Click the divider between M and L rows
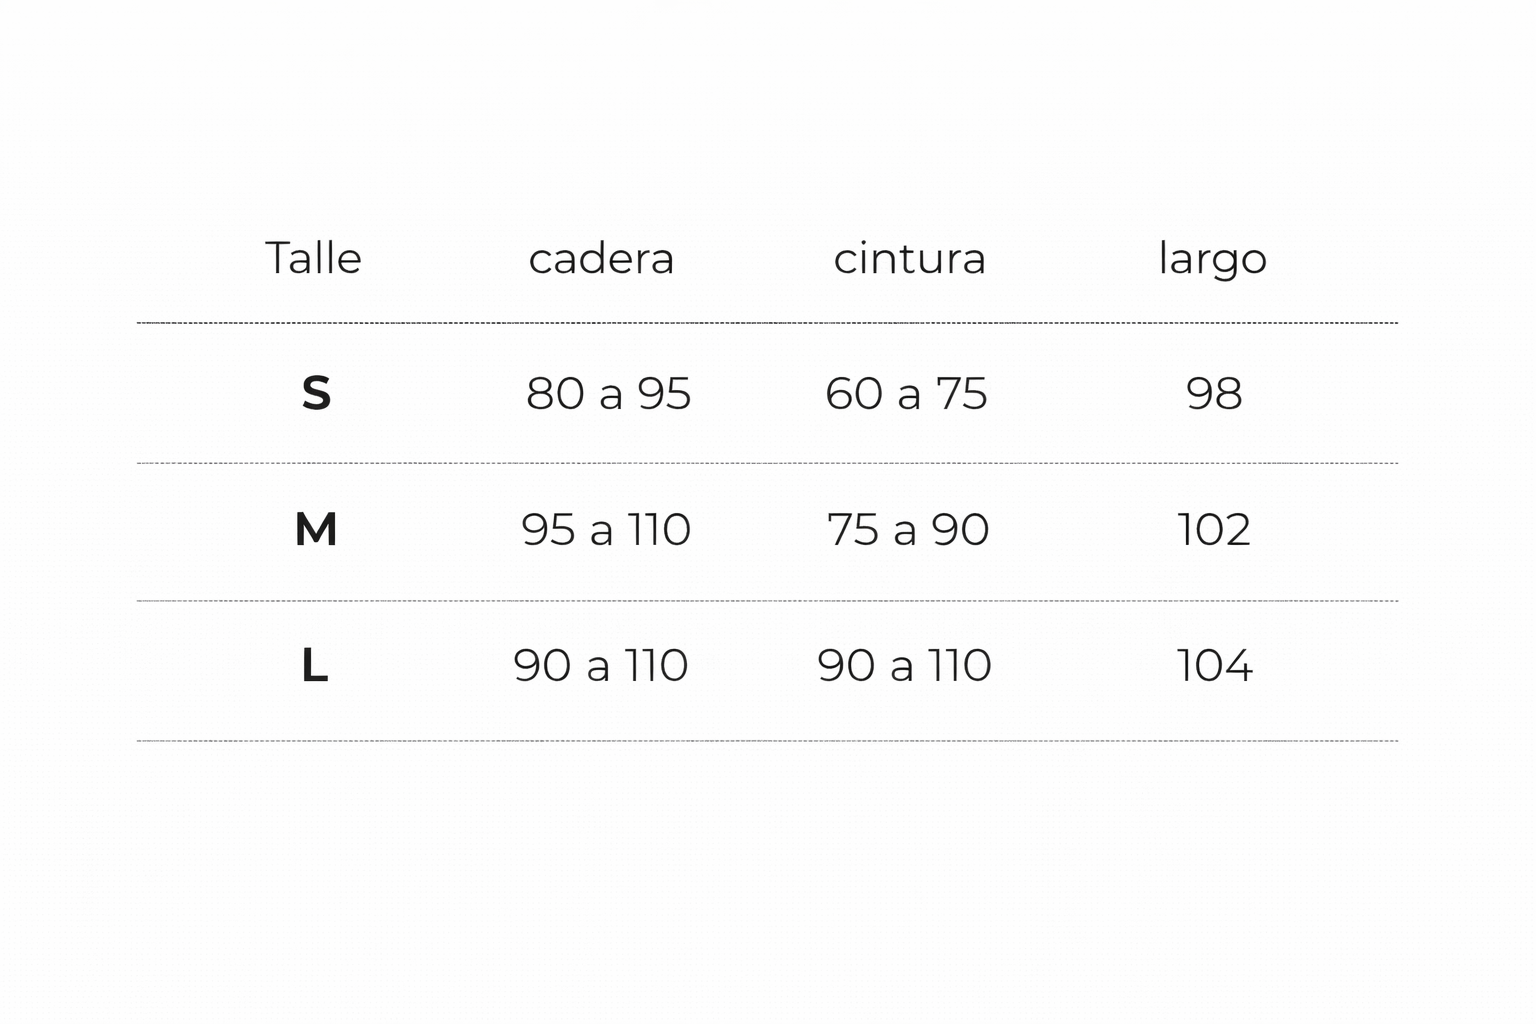Screen dimensions: 1536x1024 tap(767, 601)
